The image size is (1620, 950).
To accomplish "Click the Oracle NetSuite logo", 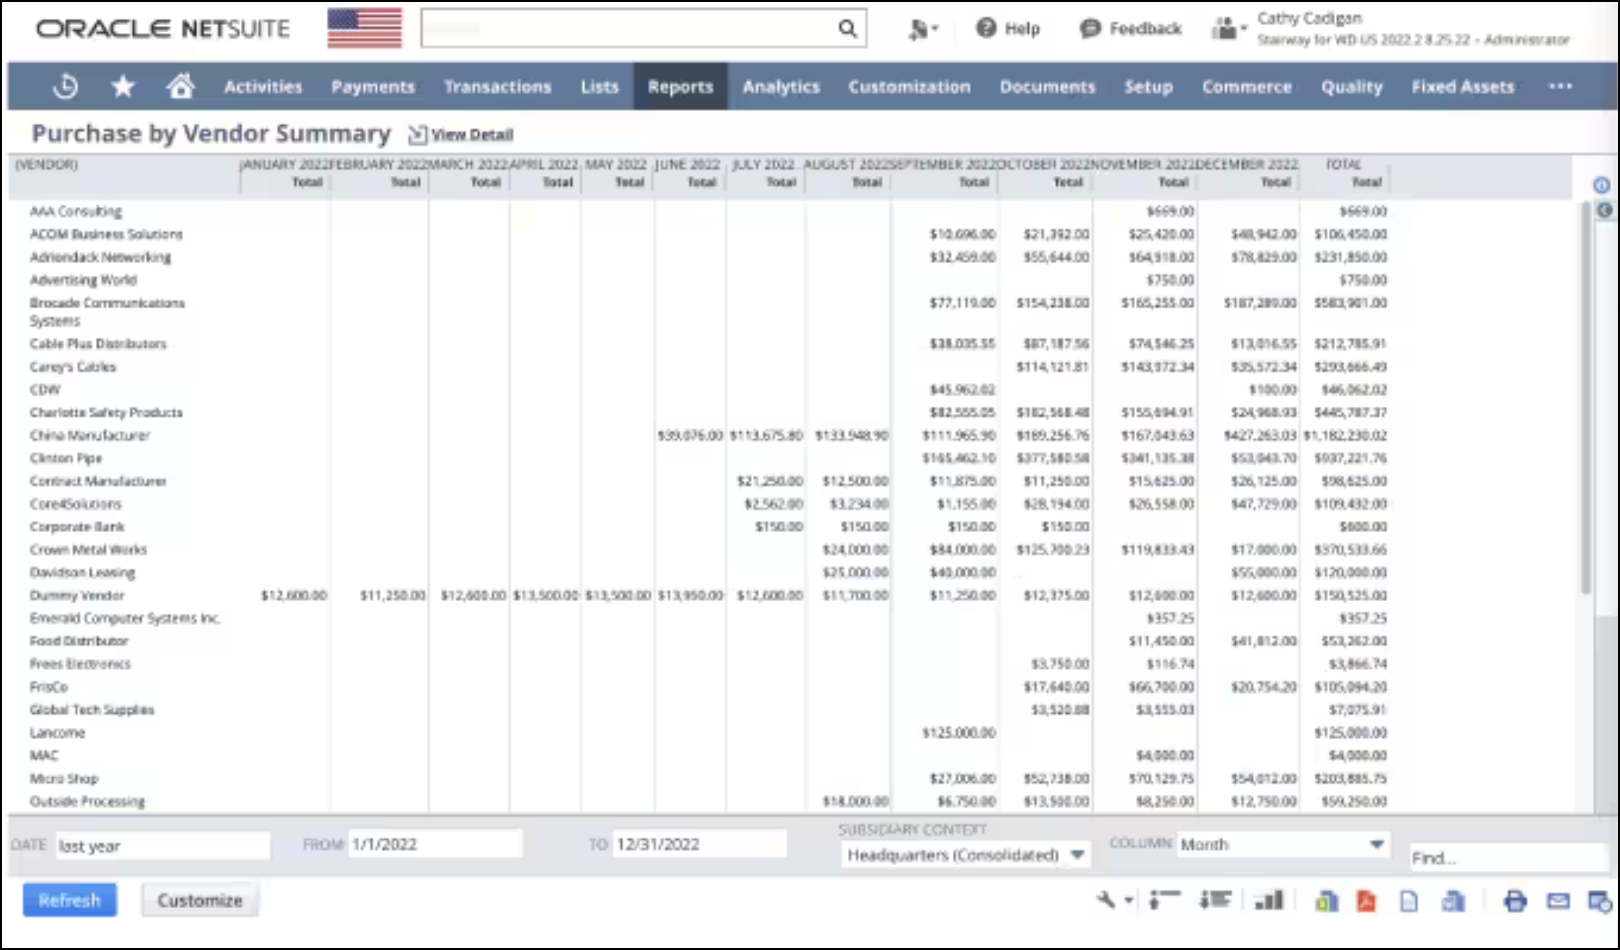I will [x=163, y=28].
